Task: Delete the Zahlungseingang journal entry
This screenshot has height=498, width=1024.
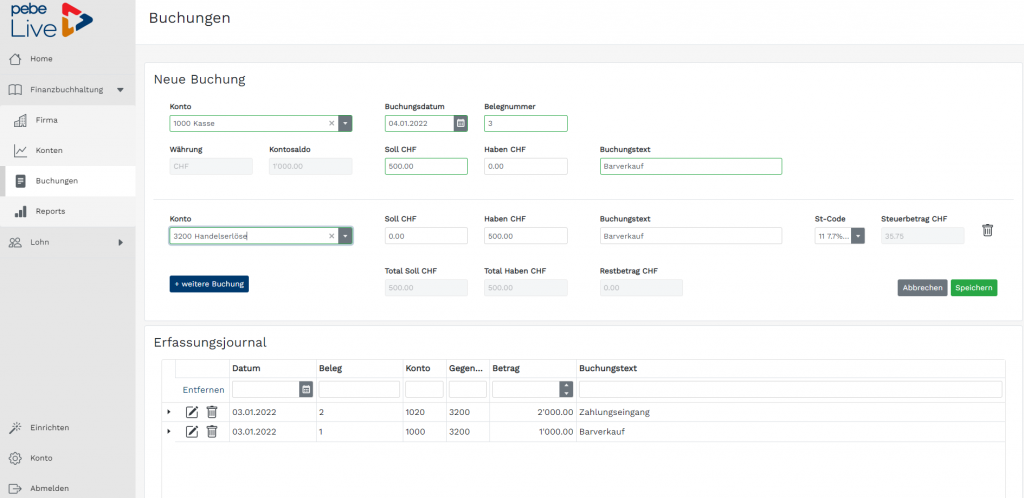Action: pyautogui.click(x=212, y=412)
